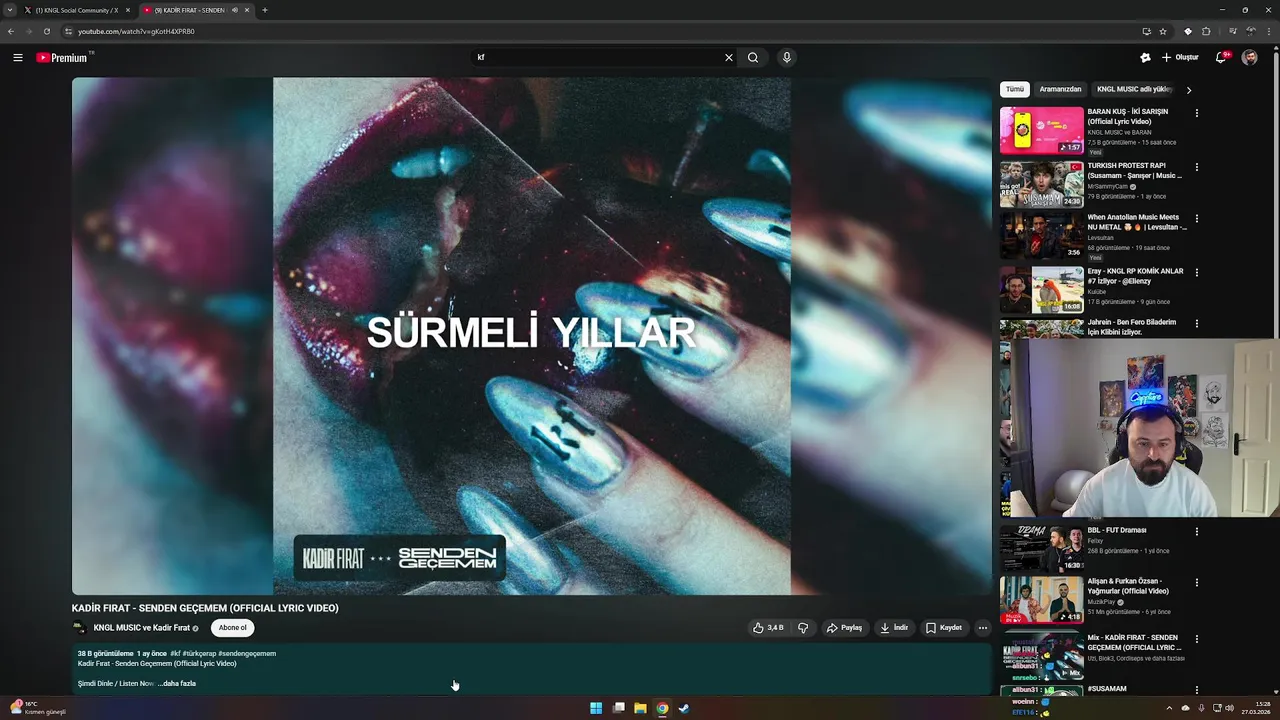Start voice search with the microphone

click(x=787, y=58)
